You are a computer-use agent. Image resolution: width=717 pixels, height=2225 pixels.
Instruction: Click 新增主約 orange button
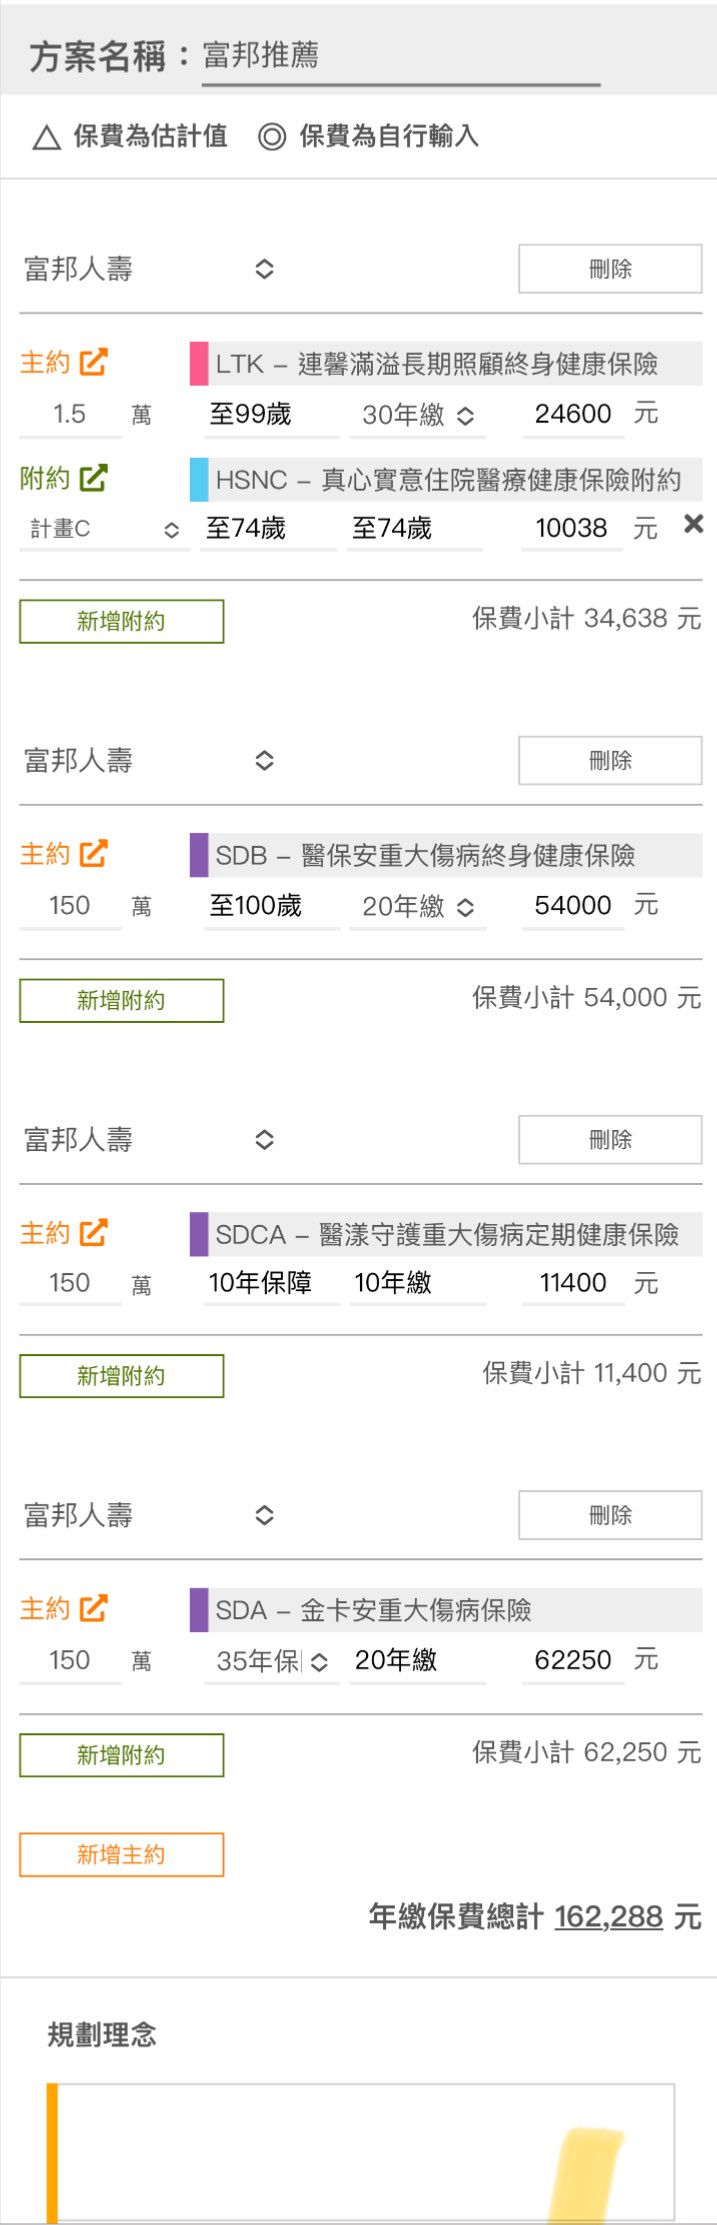[x=121, y=1855]
